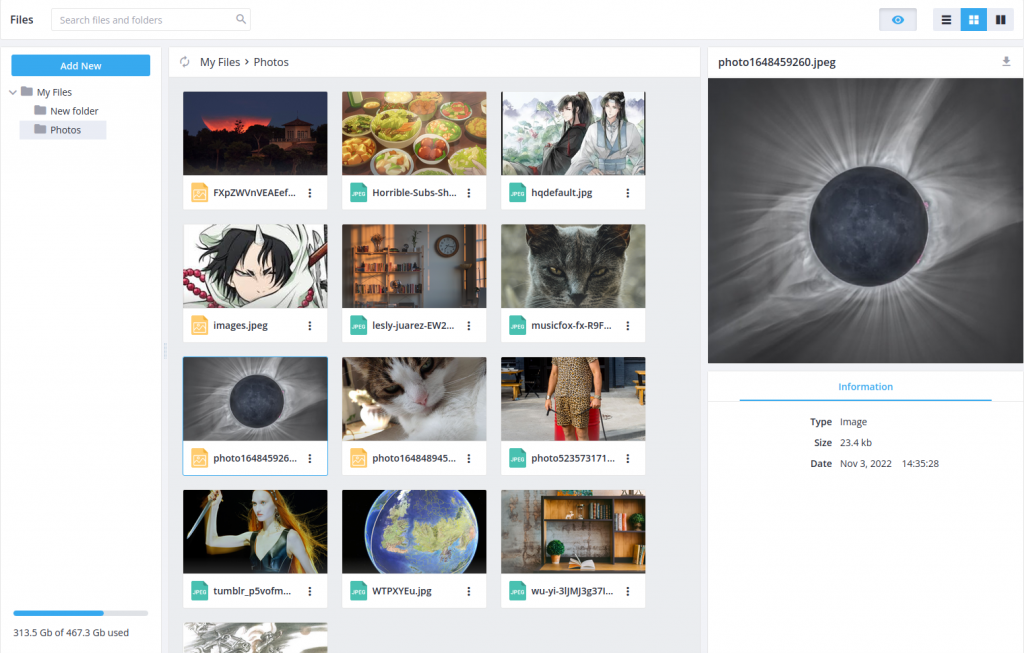The height and width of the screenshot is (653, 1024).
Task: Refresh the Photos folder listing
Action: coord(184,61)
